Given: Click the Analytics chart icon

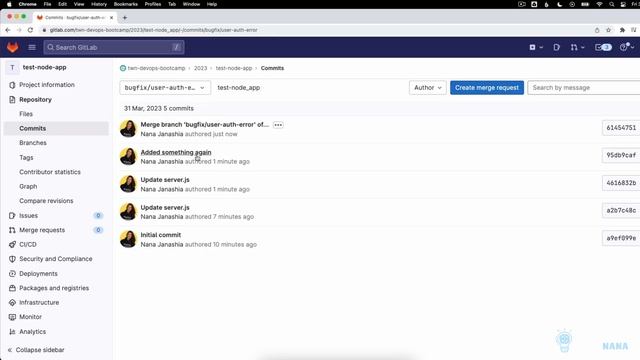Looking at the screenshot, I should (x=12, y=332).
